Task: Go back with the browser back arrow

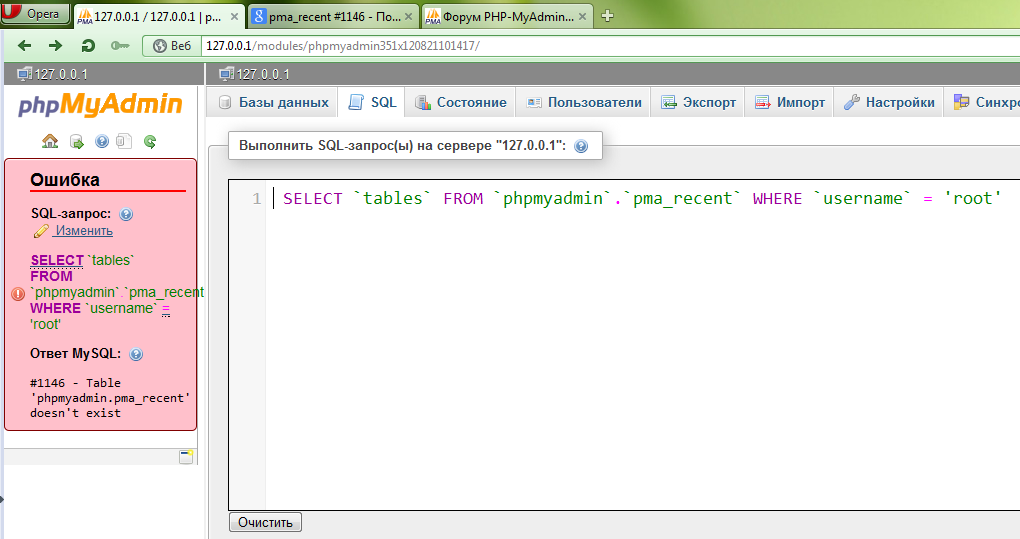Action: tap(25, 46)
